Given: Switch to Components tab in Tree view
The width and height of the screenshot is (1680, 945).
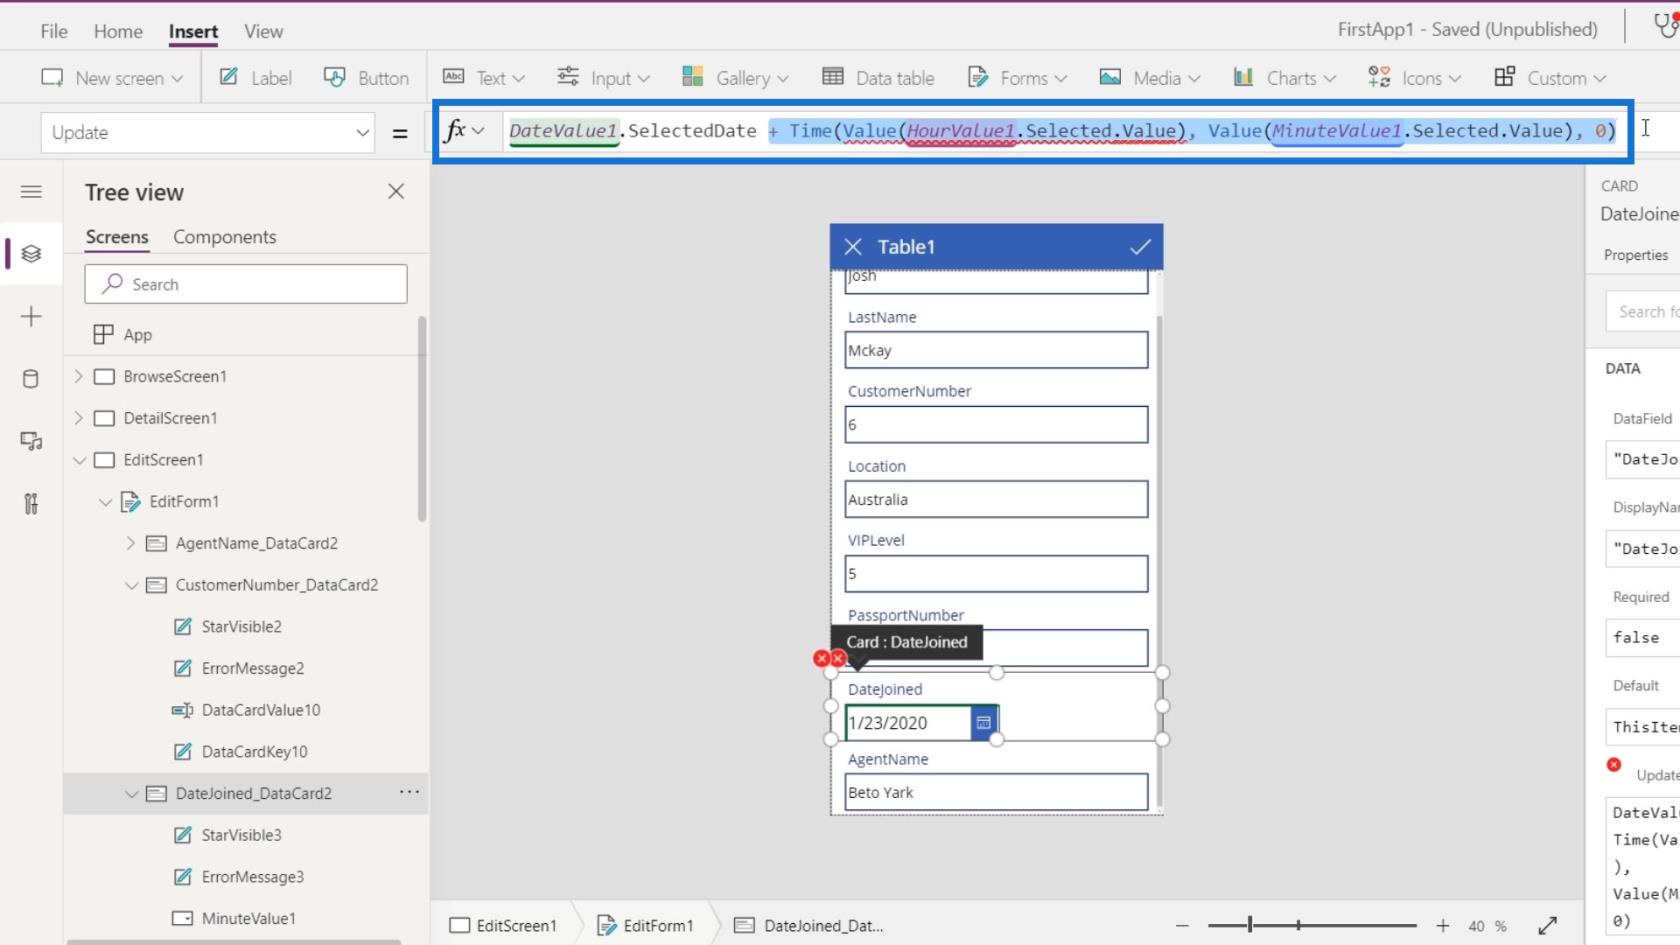Looking at the screenshot, I should tap(225, 237).
